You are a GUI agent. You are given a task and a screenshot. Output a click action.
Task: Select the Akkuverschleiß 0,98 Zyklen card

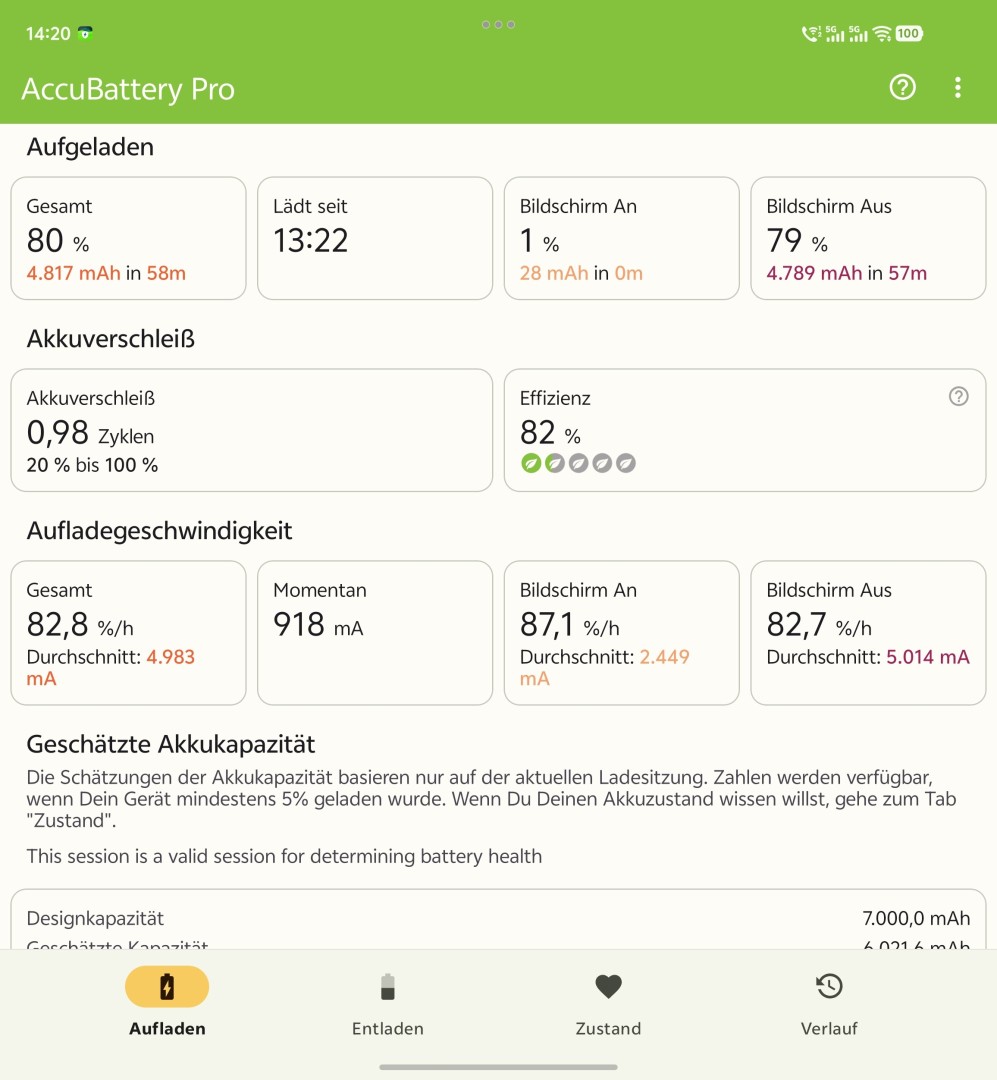(251, 430)
